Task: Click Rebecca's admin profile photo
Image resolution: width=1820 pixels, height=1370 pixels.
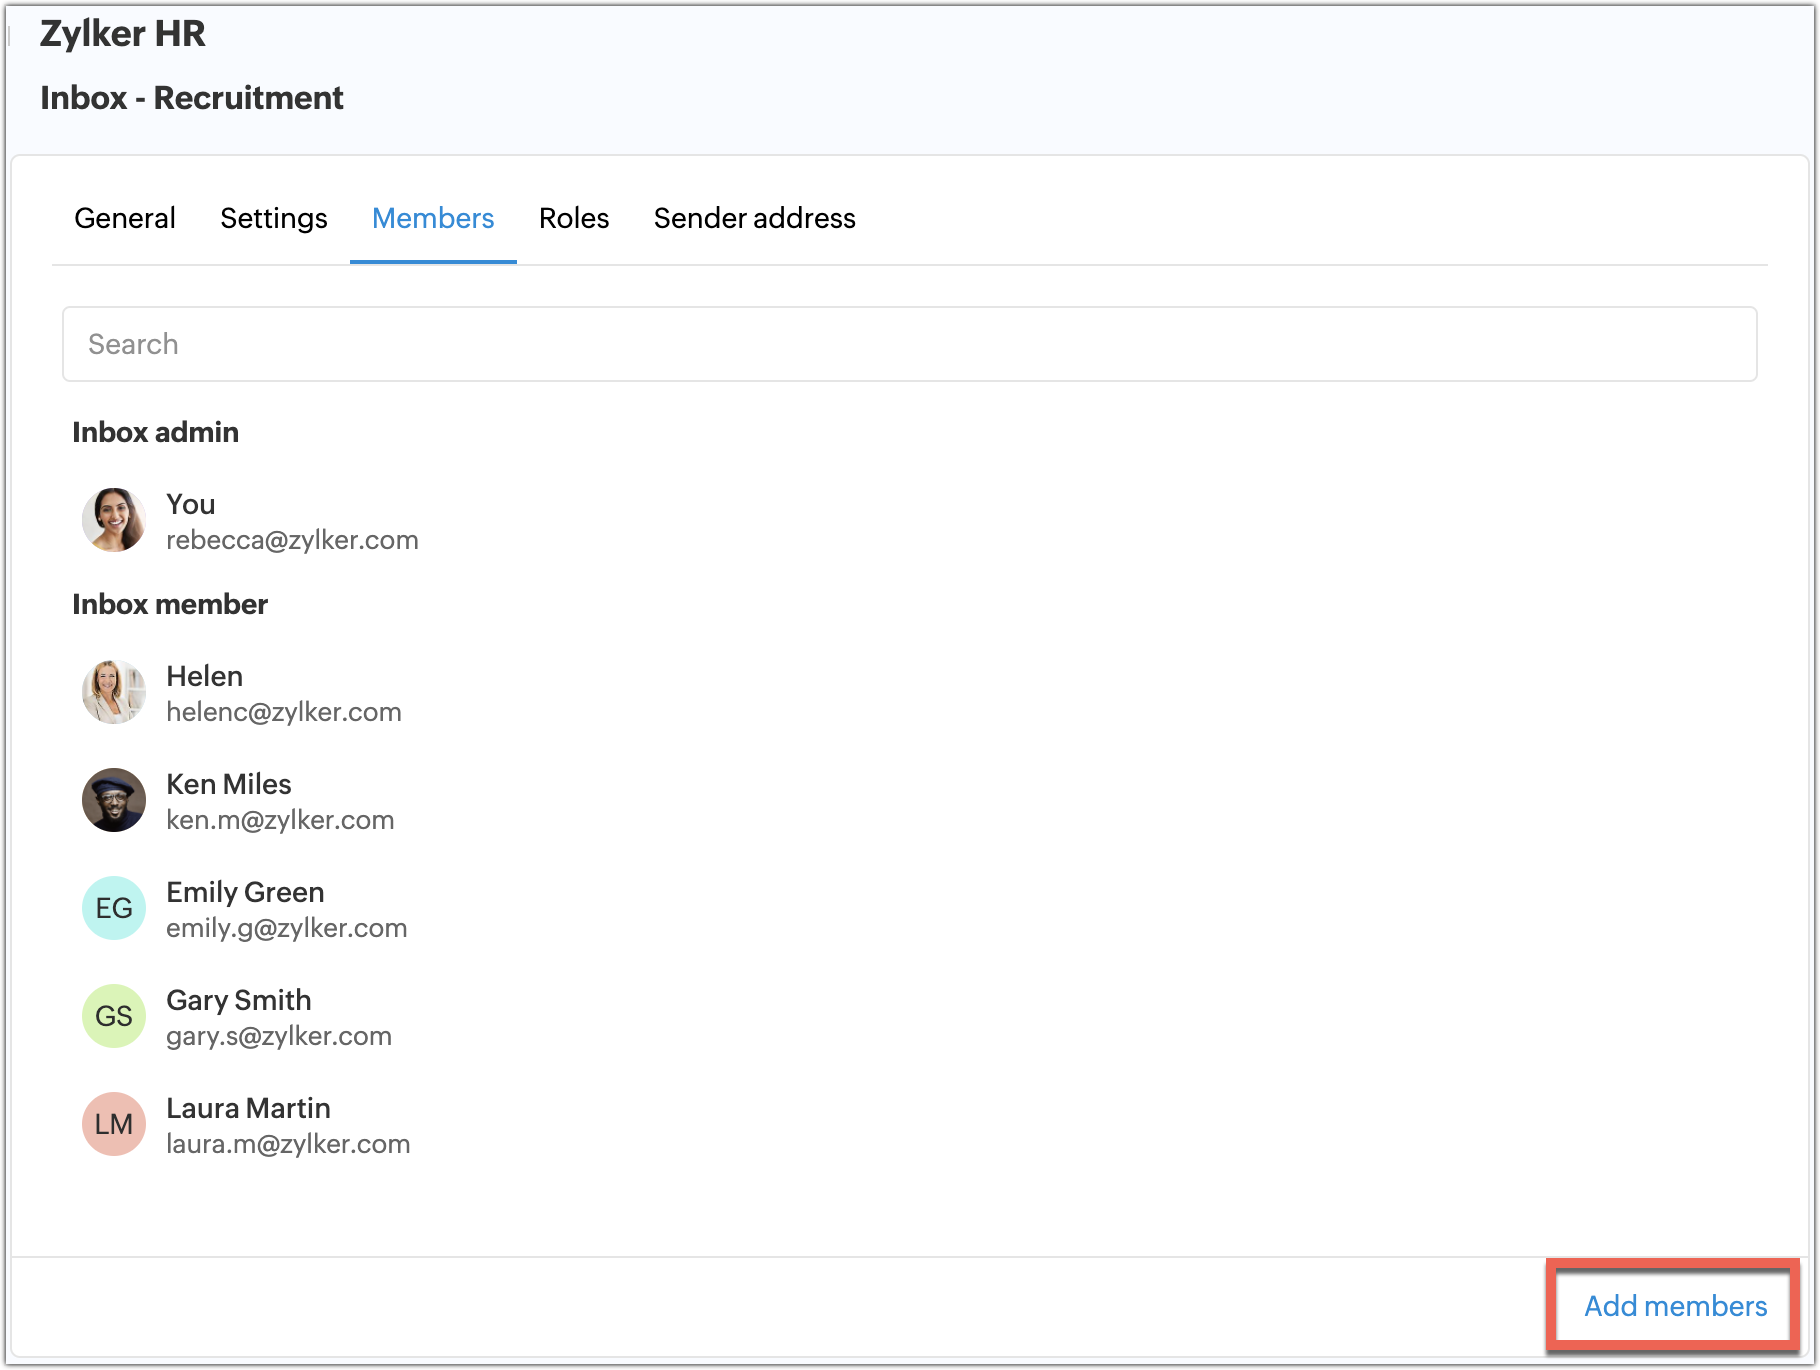Action: pyautogui.click(x=113, y=520)
